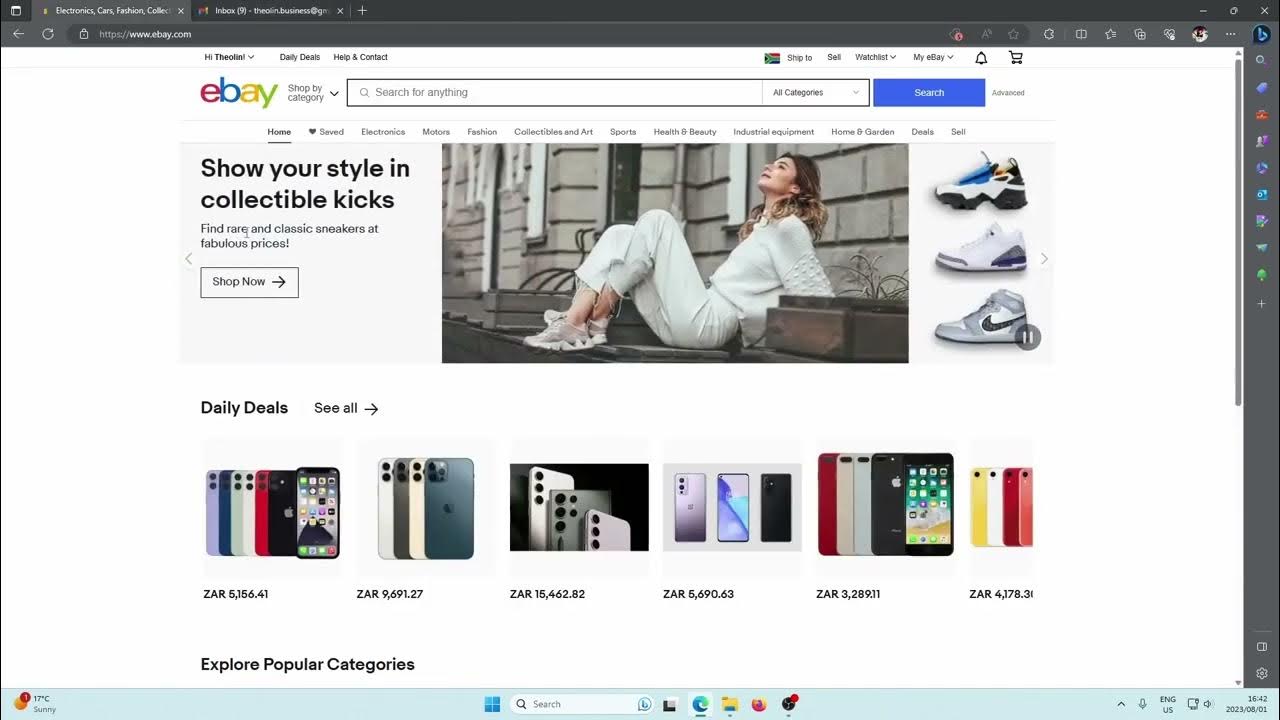1280x720 pixels.
Task: Open Sports category menu
Action: (623, 132)
